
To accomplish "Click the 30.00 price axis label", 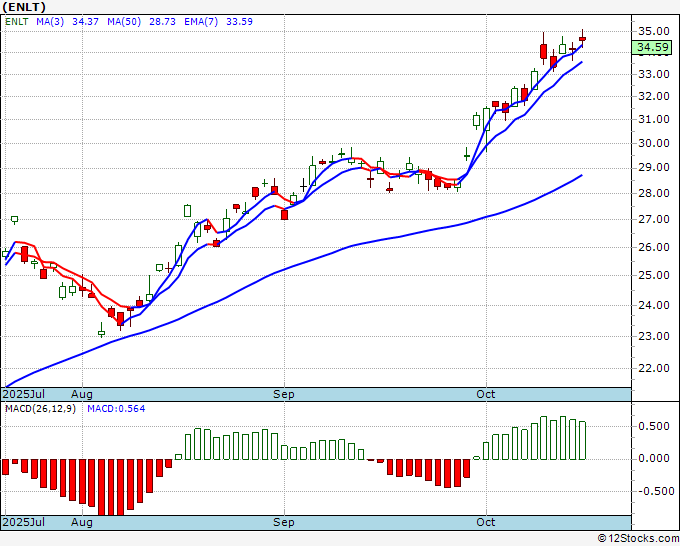I will click(x=654, y=143).
